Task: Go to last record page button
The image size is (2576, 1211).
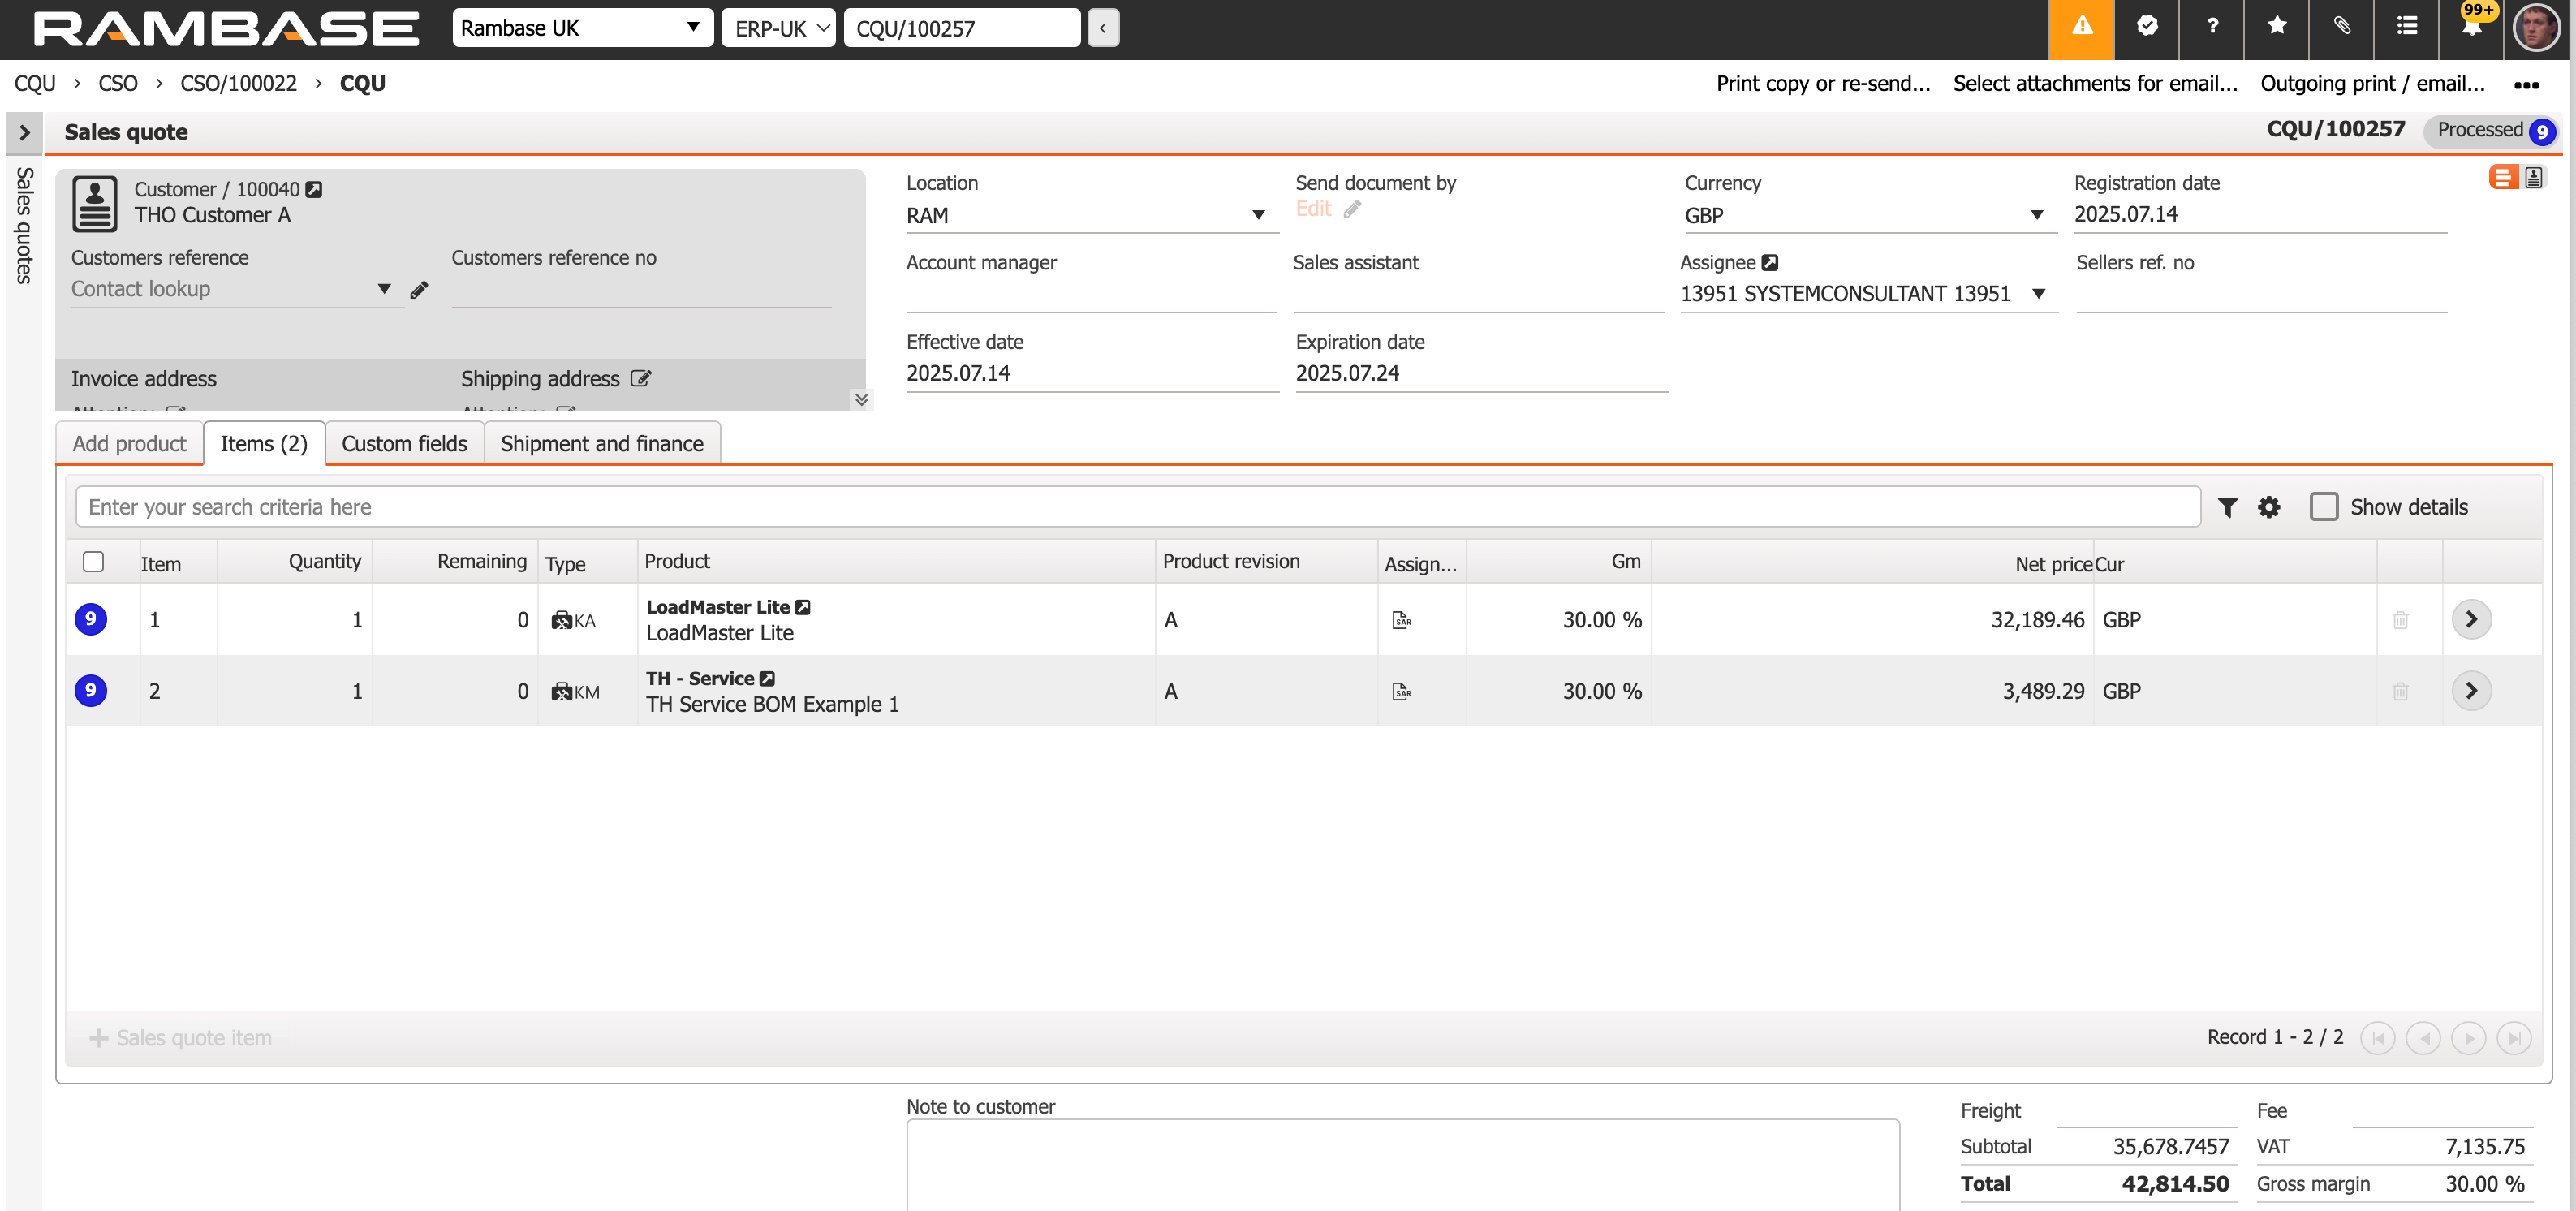Action: click(x=2513, y=1038)
